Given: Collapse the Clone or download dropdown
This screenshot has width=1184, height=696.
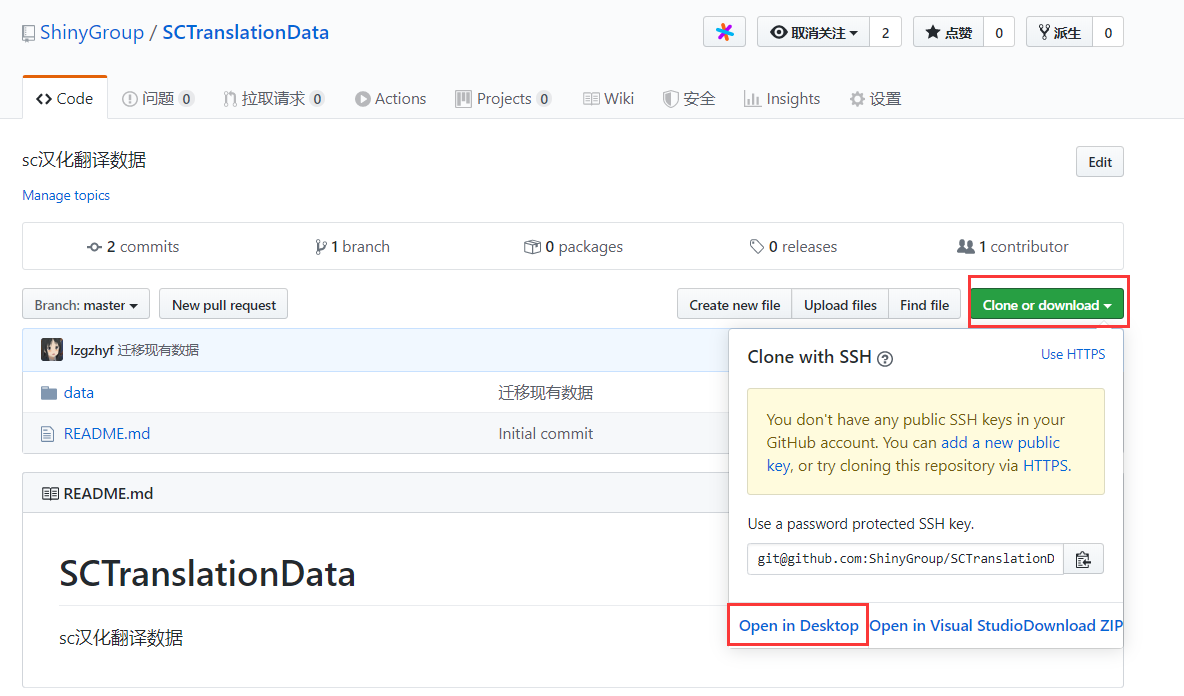Looking at the screenshot, I should coord(1047,305).
